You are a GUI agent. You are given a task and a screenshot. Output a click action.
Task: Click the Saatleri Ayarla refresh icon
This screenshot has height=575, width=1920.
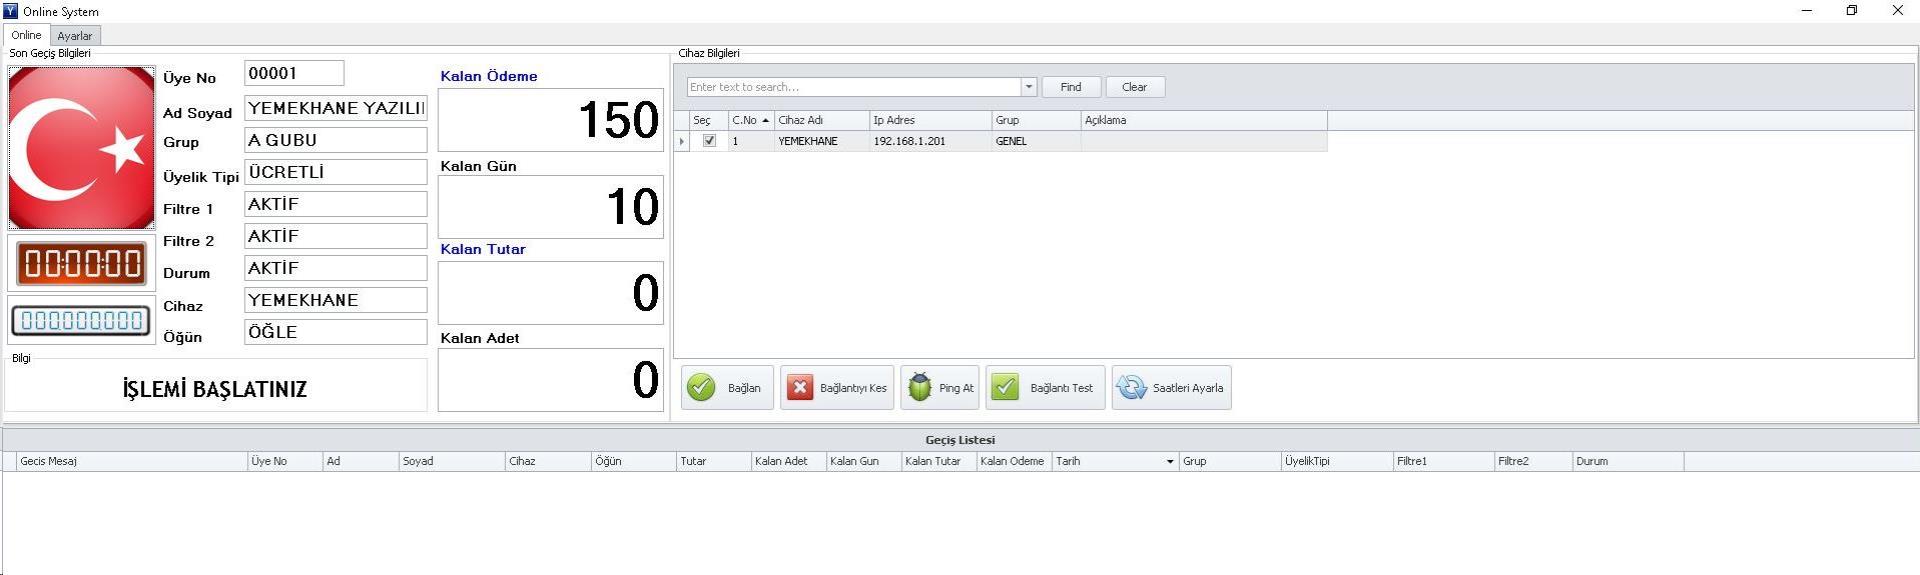coord(1131,388)
